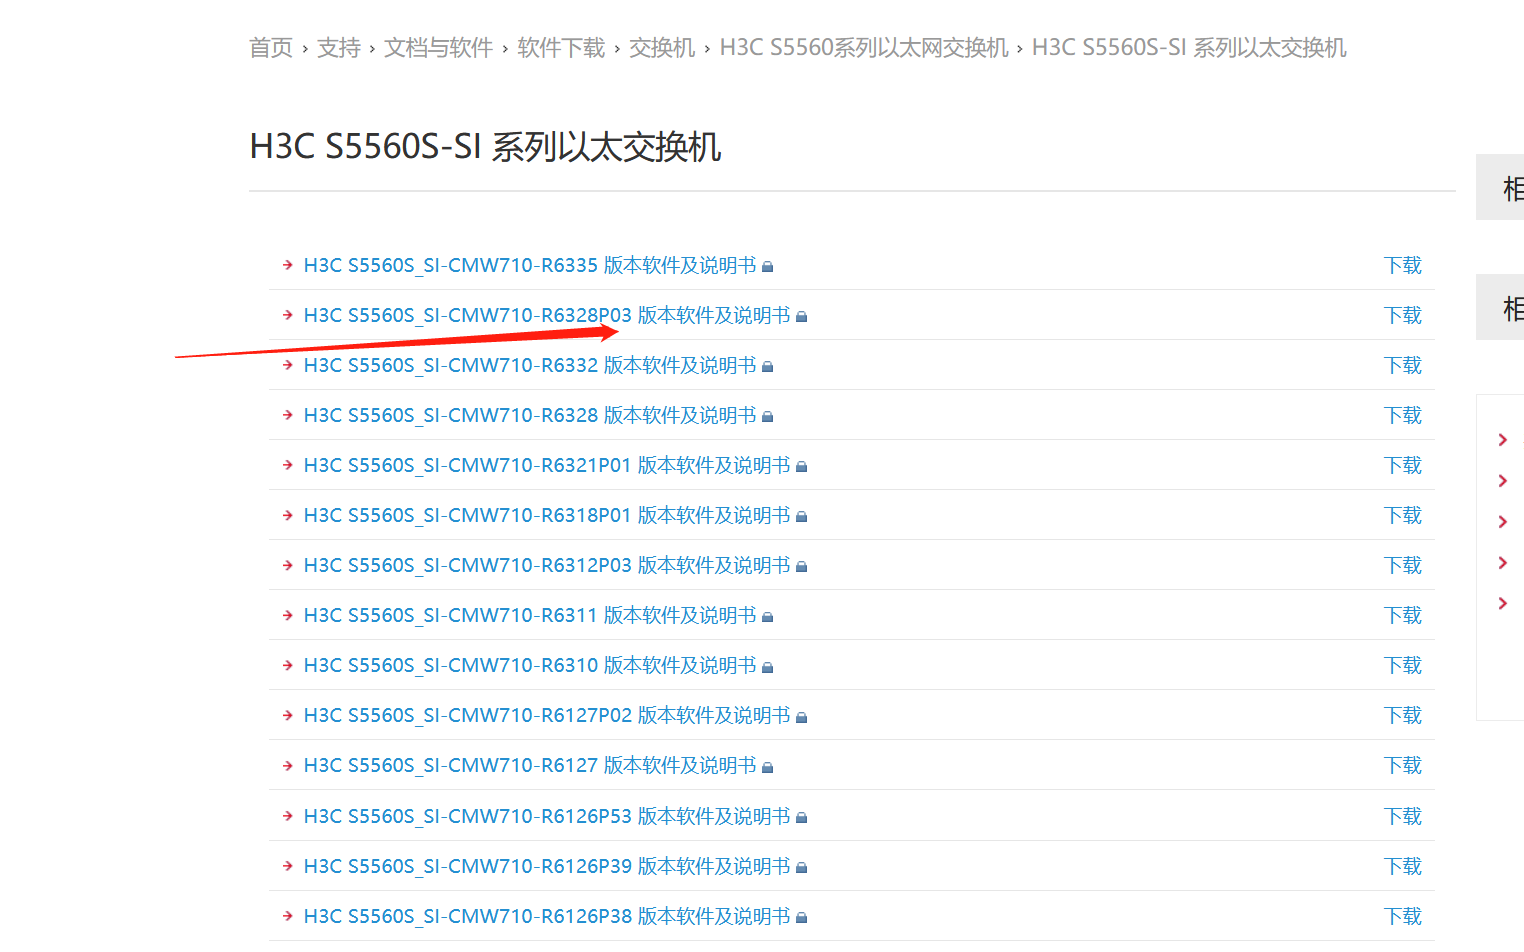Click the lock icon beside R6312P03 version
The height and width of the screenshot is (952, 1524).
802,567
